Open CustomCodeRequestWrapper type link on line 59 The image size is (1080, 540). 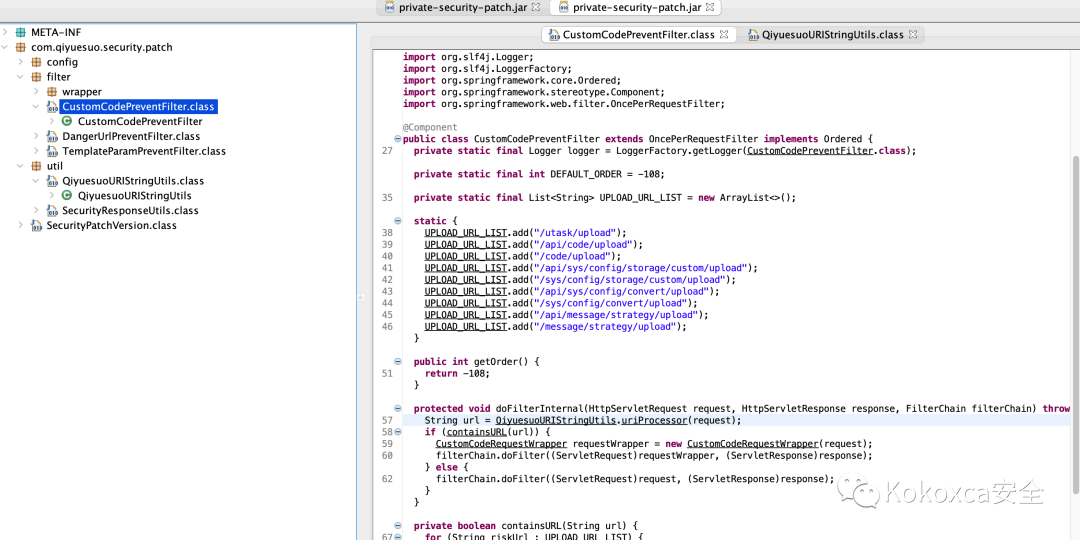(501, 444)
